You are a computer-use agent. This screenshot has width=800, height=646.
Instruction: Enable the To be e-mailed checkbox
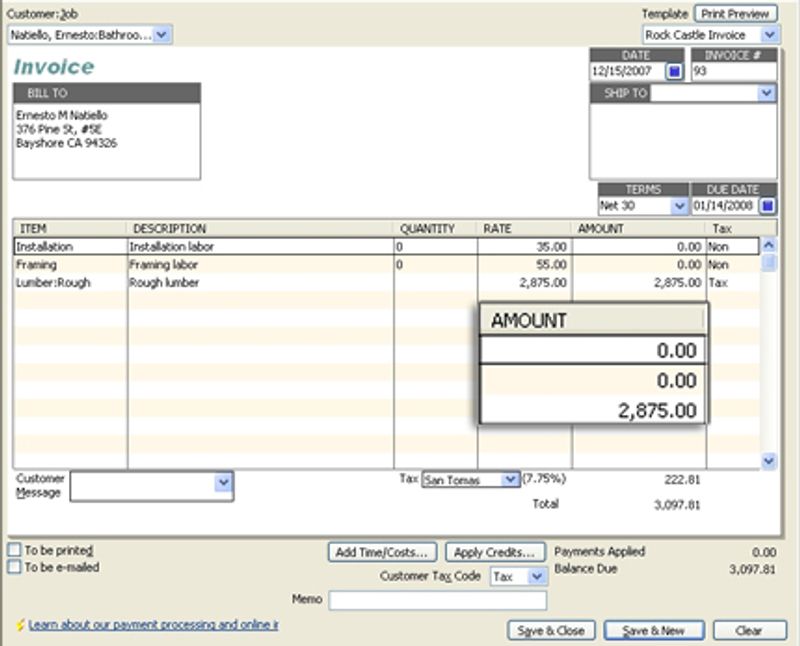pos(14,567)
